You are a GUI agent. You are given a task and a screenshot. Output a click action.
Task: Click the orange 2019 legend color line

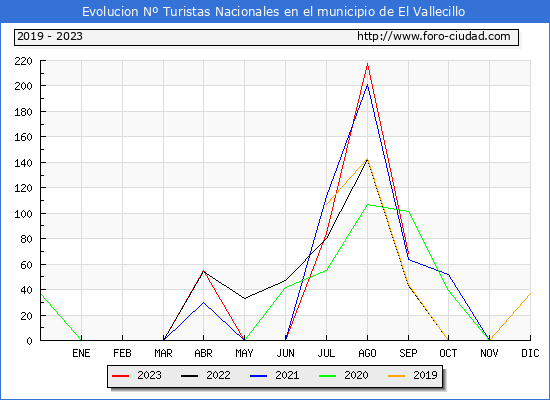(x=396, y=376)
